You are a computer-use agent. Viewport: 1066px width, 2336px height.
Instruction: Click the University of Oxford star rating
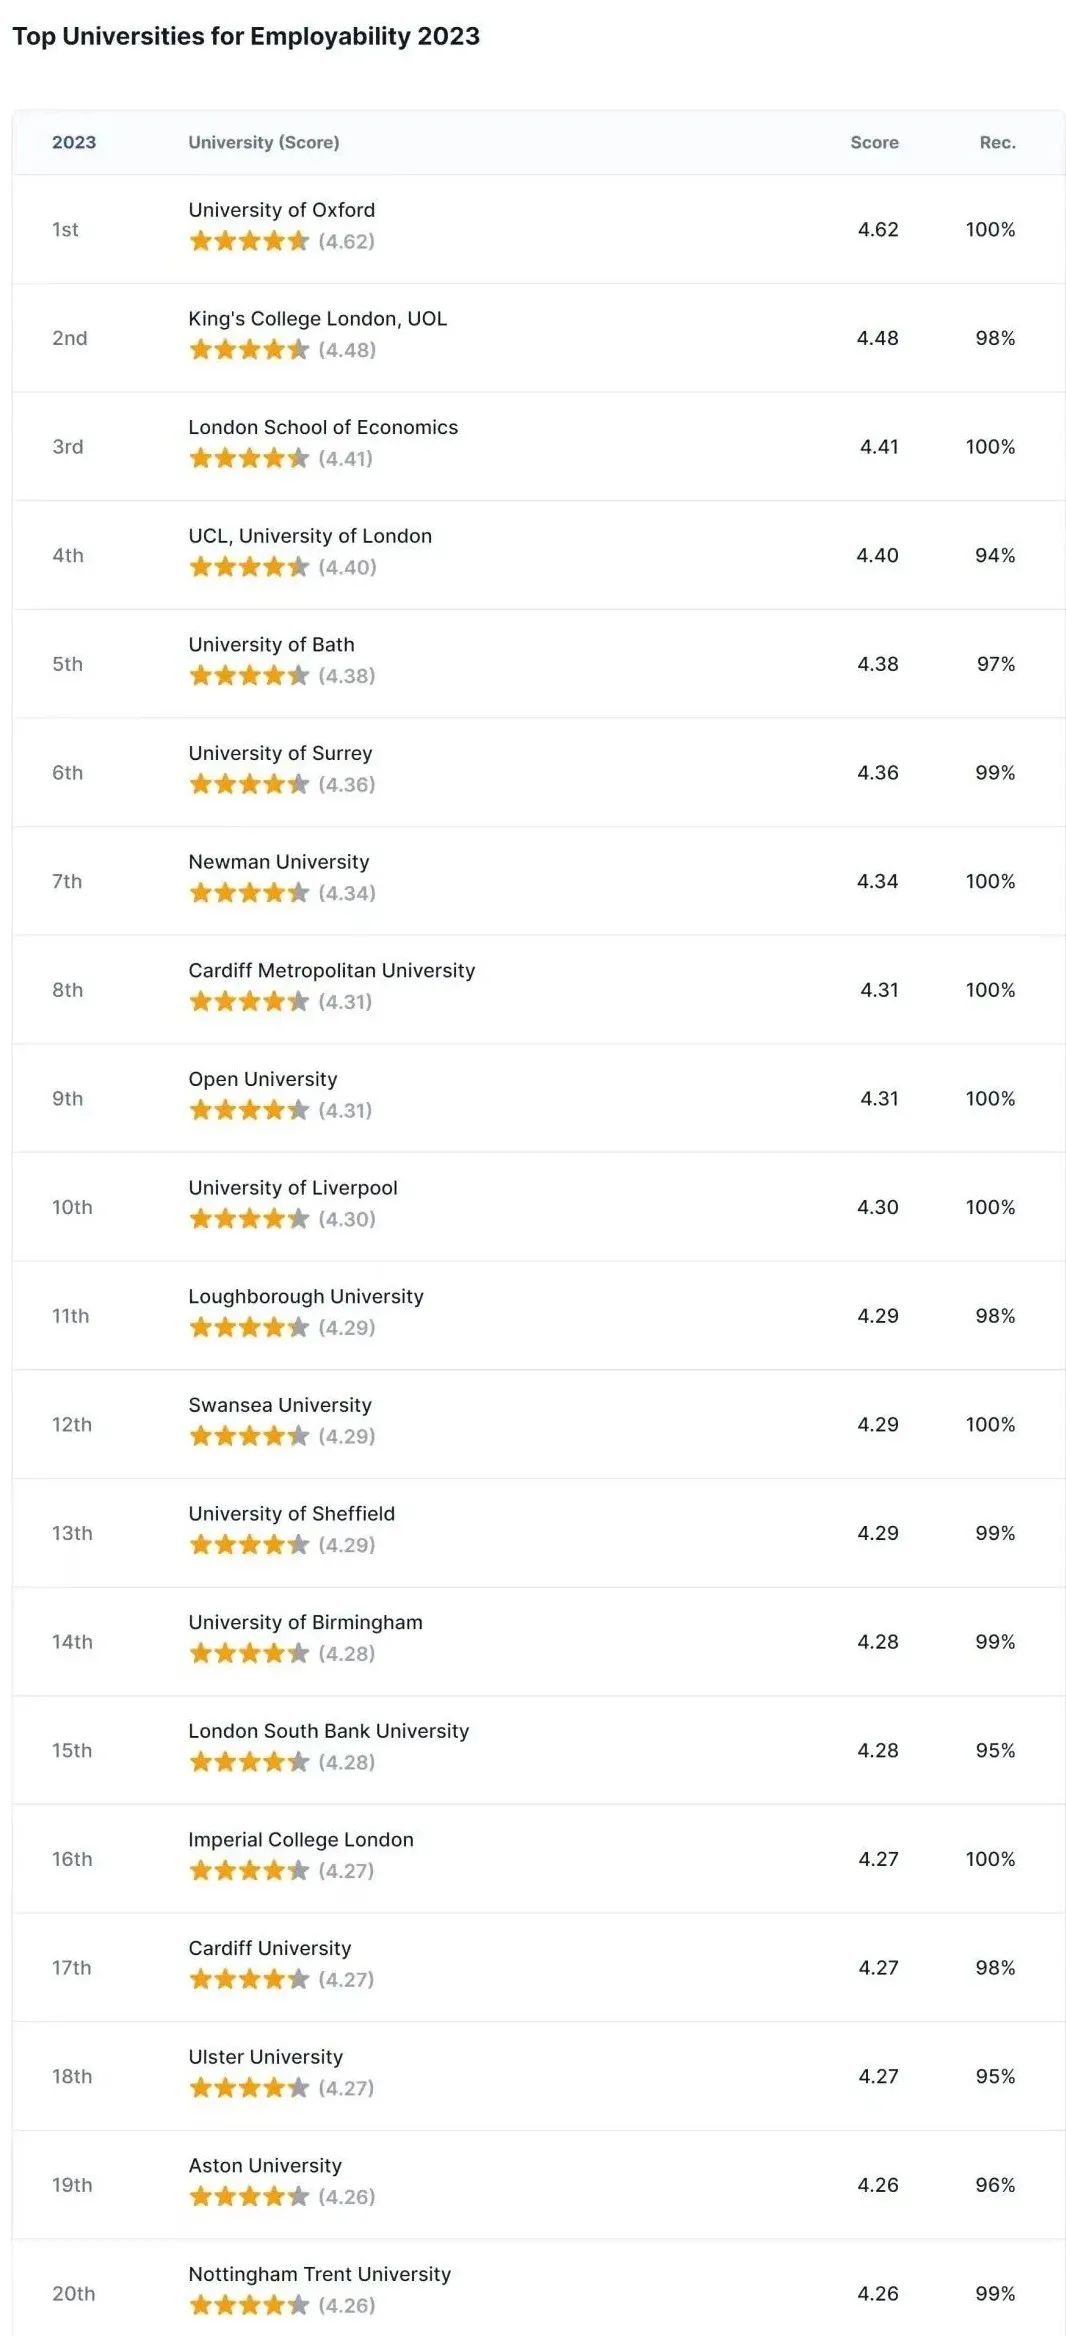(249, 241)
